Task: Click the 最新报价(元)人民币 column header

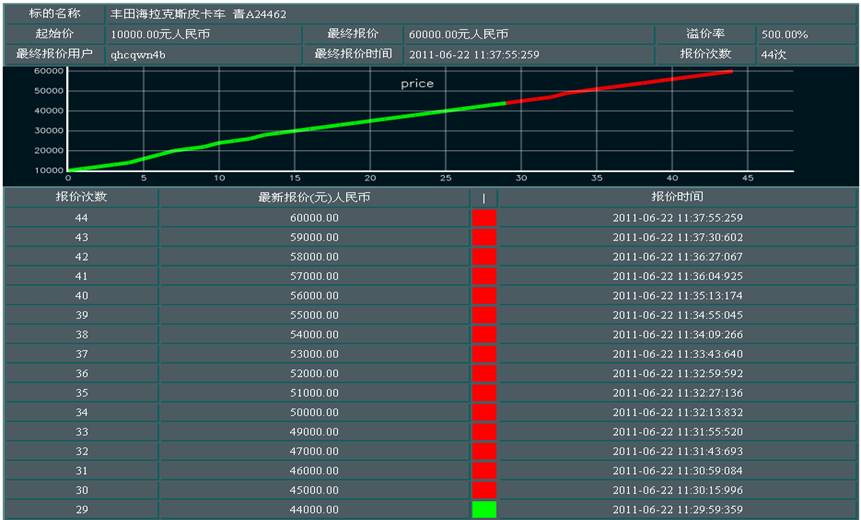Action: [x=314, y=198]
